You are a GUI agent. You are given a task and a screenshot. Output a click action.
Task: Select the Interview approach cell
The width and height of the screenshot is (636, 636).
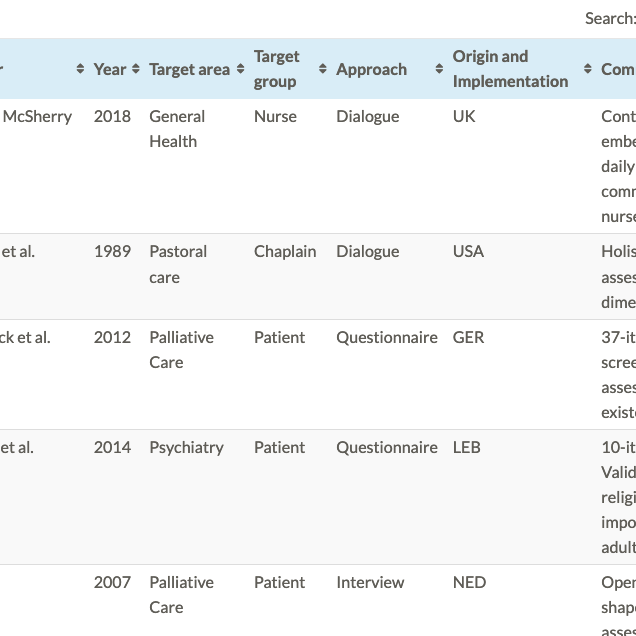tap(370, 582)
